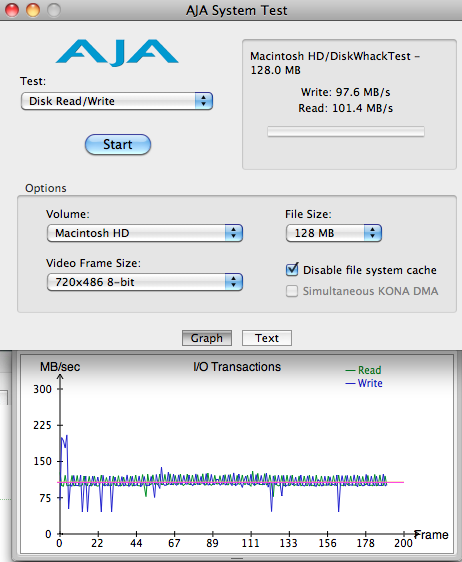Click the 75 value on the vertical axis

pyautogui.click(x=46, y=498)
